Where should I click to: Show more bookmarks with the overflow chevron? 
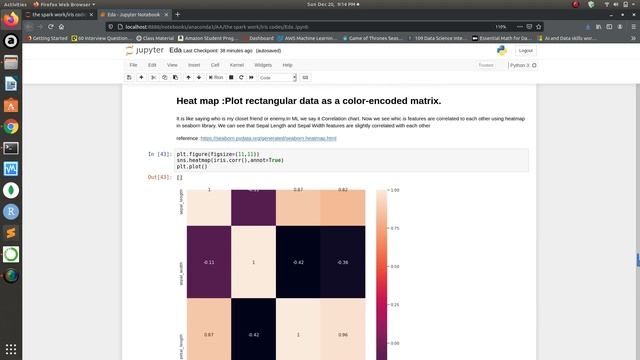point(633,38)
